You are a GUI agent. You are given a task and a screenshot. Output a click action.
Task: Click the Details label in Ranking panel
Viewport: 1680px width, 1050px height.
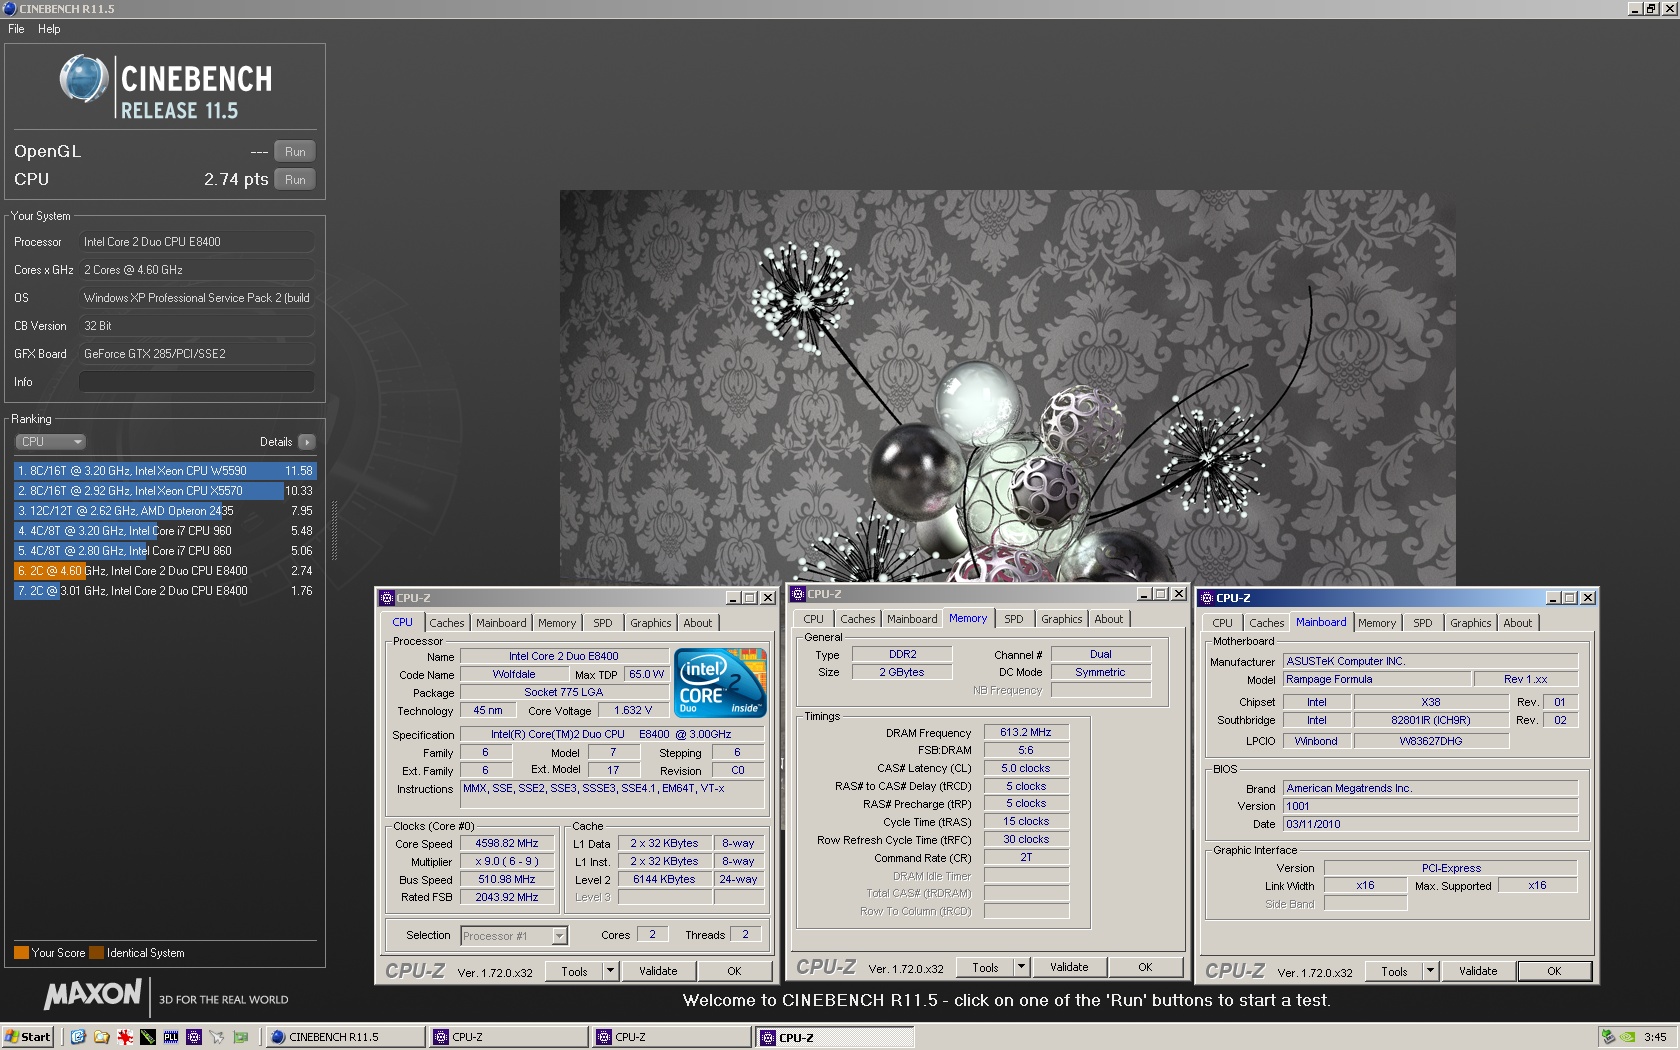point(276,442)
